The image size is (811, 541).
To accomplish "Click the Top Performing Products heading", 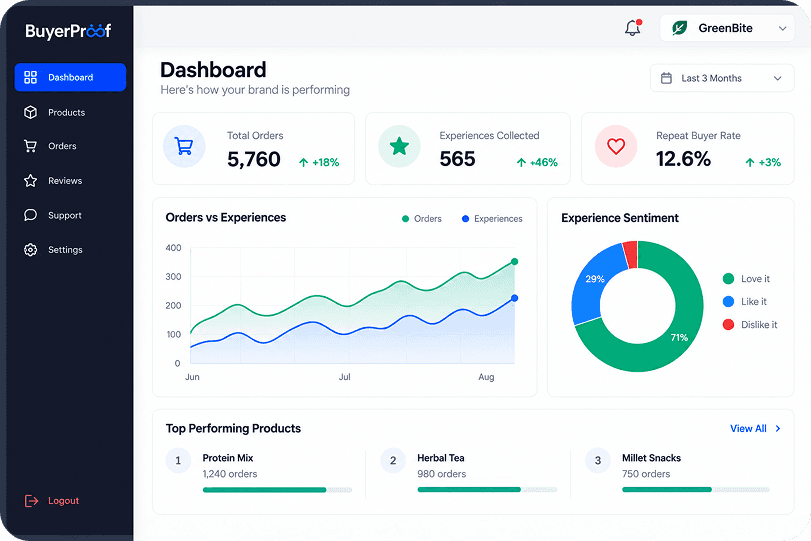I will click(233, 429).
